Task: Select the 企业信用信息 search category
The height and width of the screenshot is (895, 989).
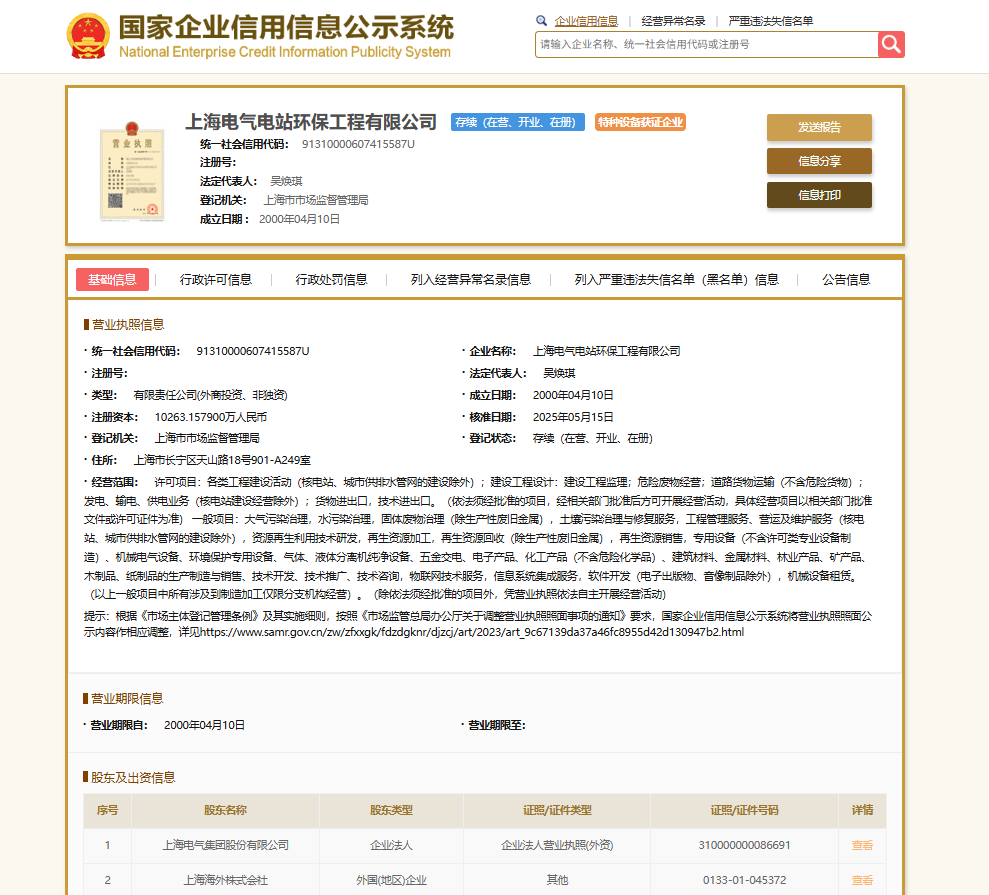Action: coord(586,21)
